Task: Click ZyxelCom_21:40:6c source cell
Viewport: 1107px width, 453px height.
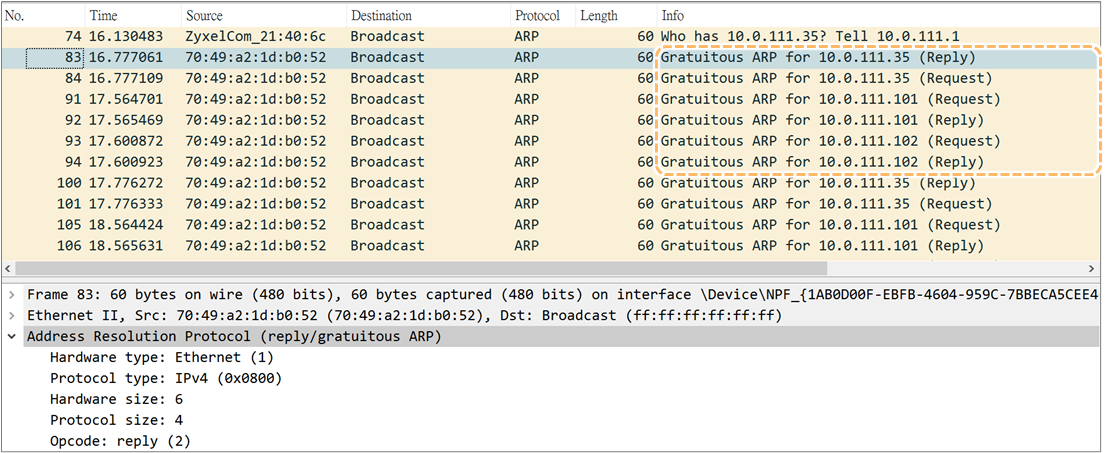Action: coord(256,36)
